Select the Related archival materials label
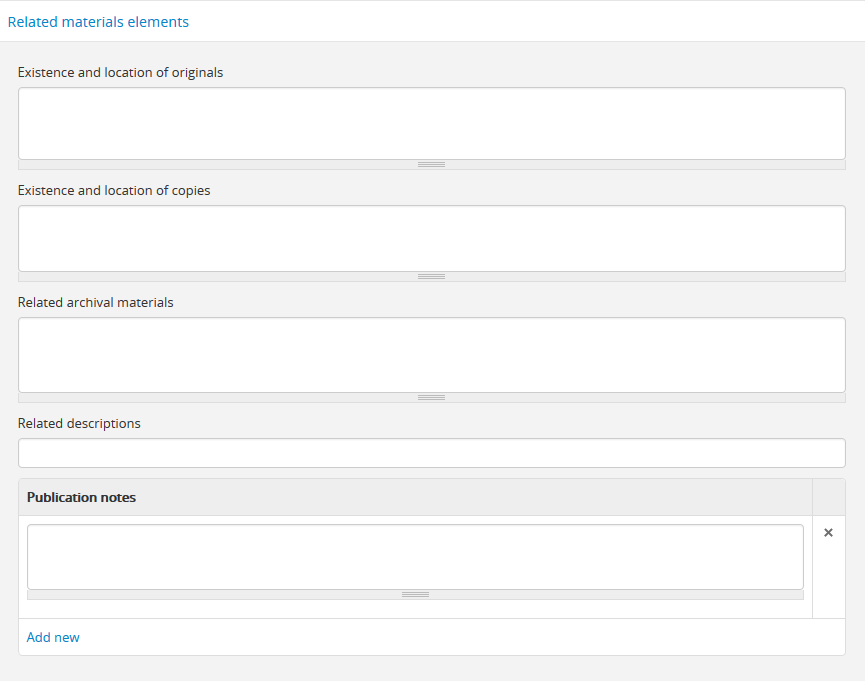 tap(95, 302)
